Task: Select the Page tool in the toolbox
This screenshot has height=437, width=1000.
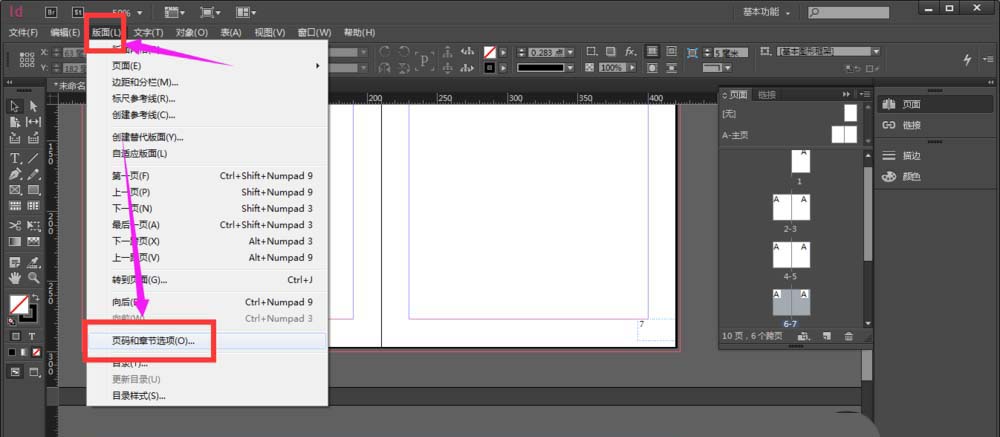Action: coord(15,122)
